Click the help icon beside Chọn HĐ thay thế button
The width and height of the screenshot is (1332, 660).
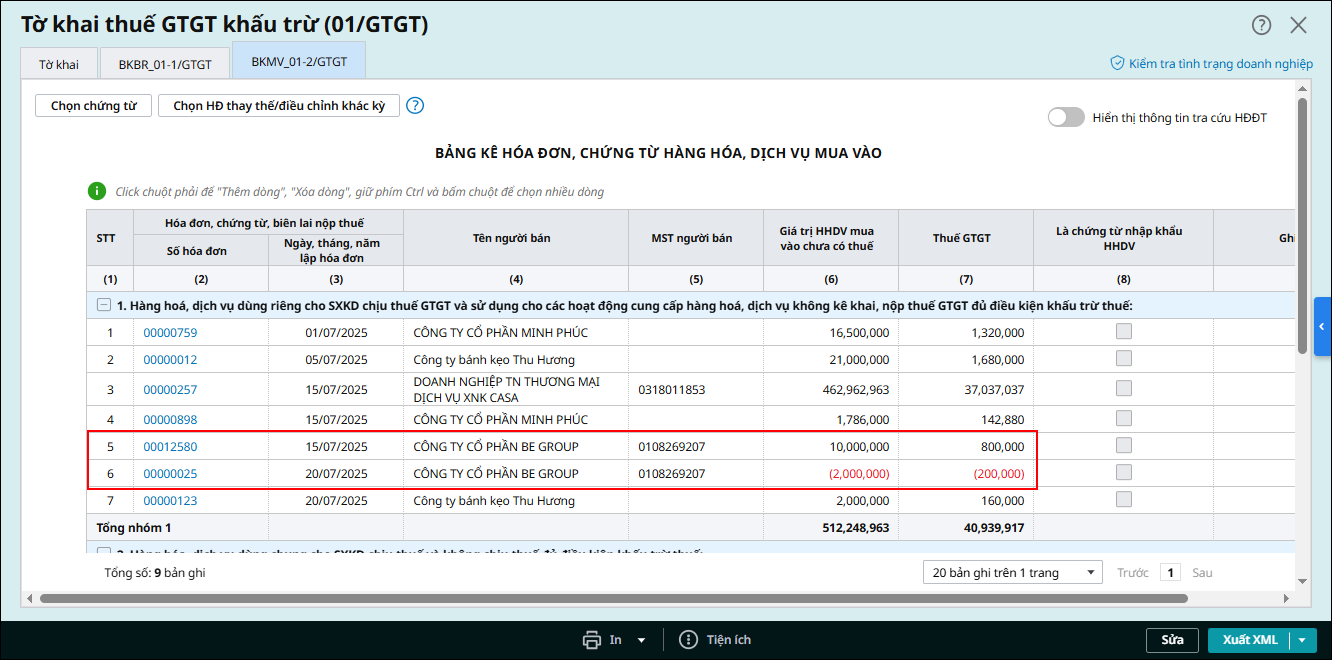[415, 106]
